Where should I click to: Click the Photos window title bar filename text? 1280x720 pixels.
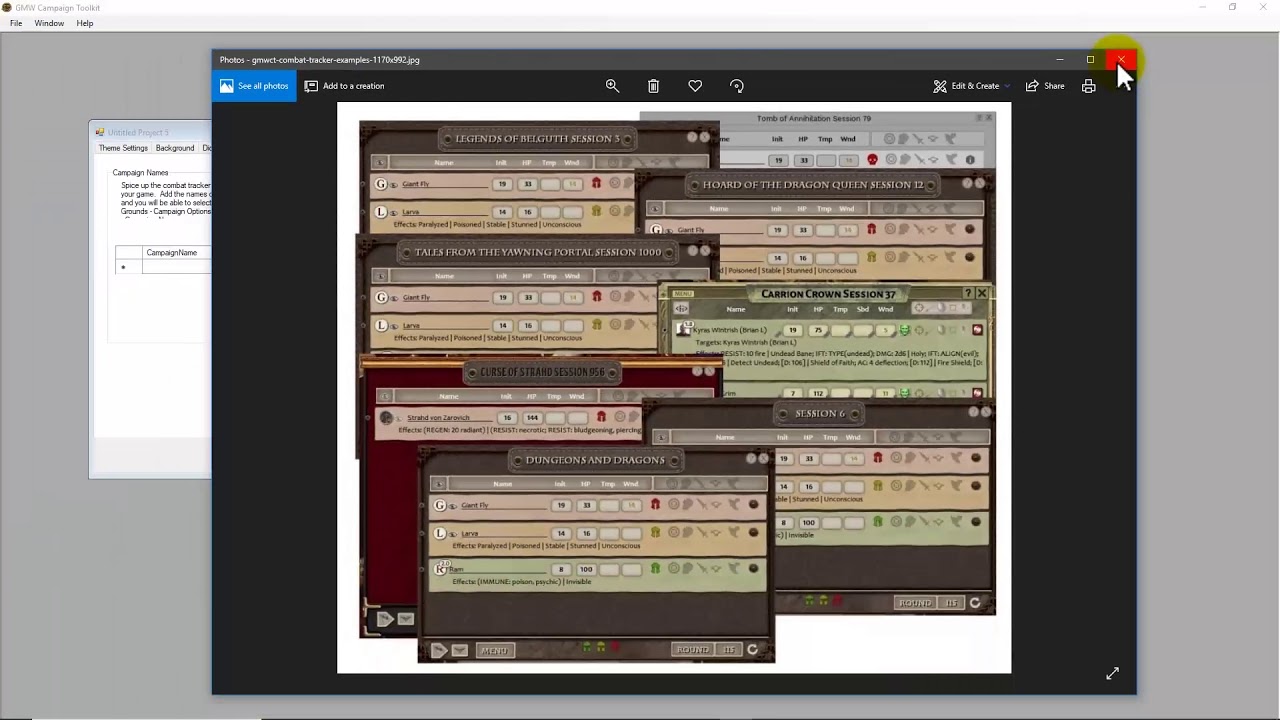pos(319,60)
